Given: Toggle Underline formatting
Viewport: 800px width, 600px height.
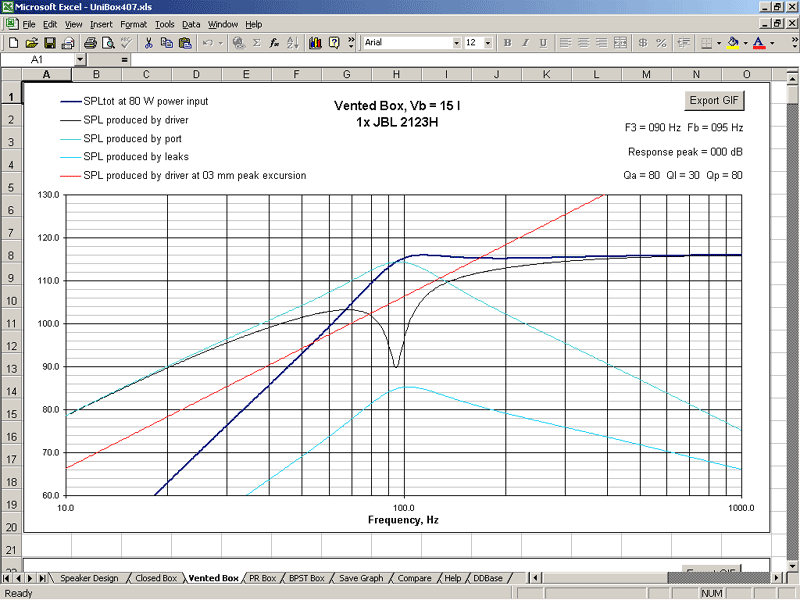Looking at the screenshot, I should pyautogui.click(x=543, y=43).
